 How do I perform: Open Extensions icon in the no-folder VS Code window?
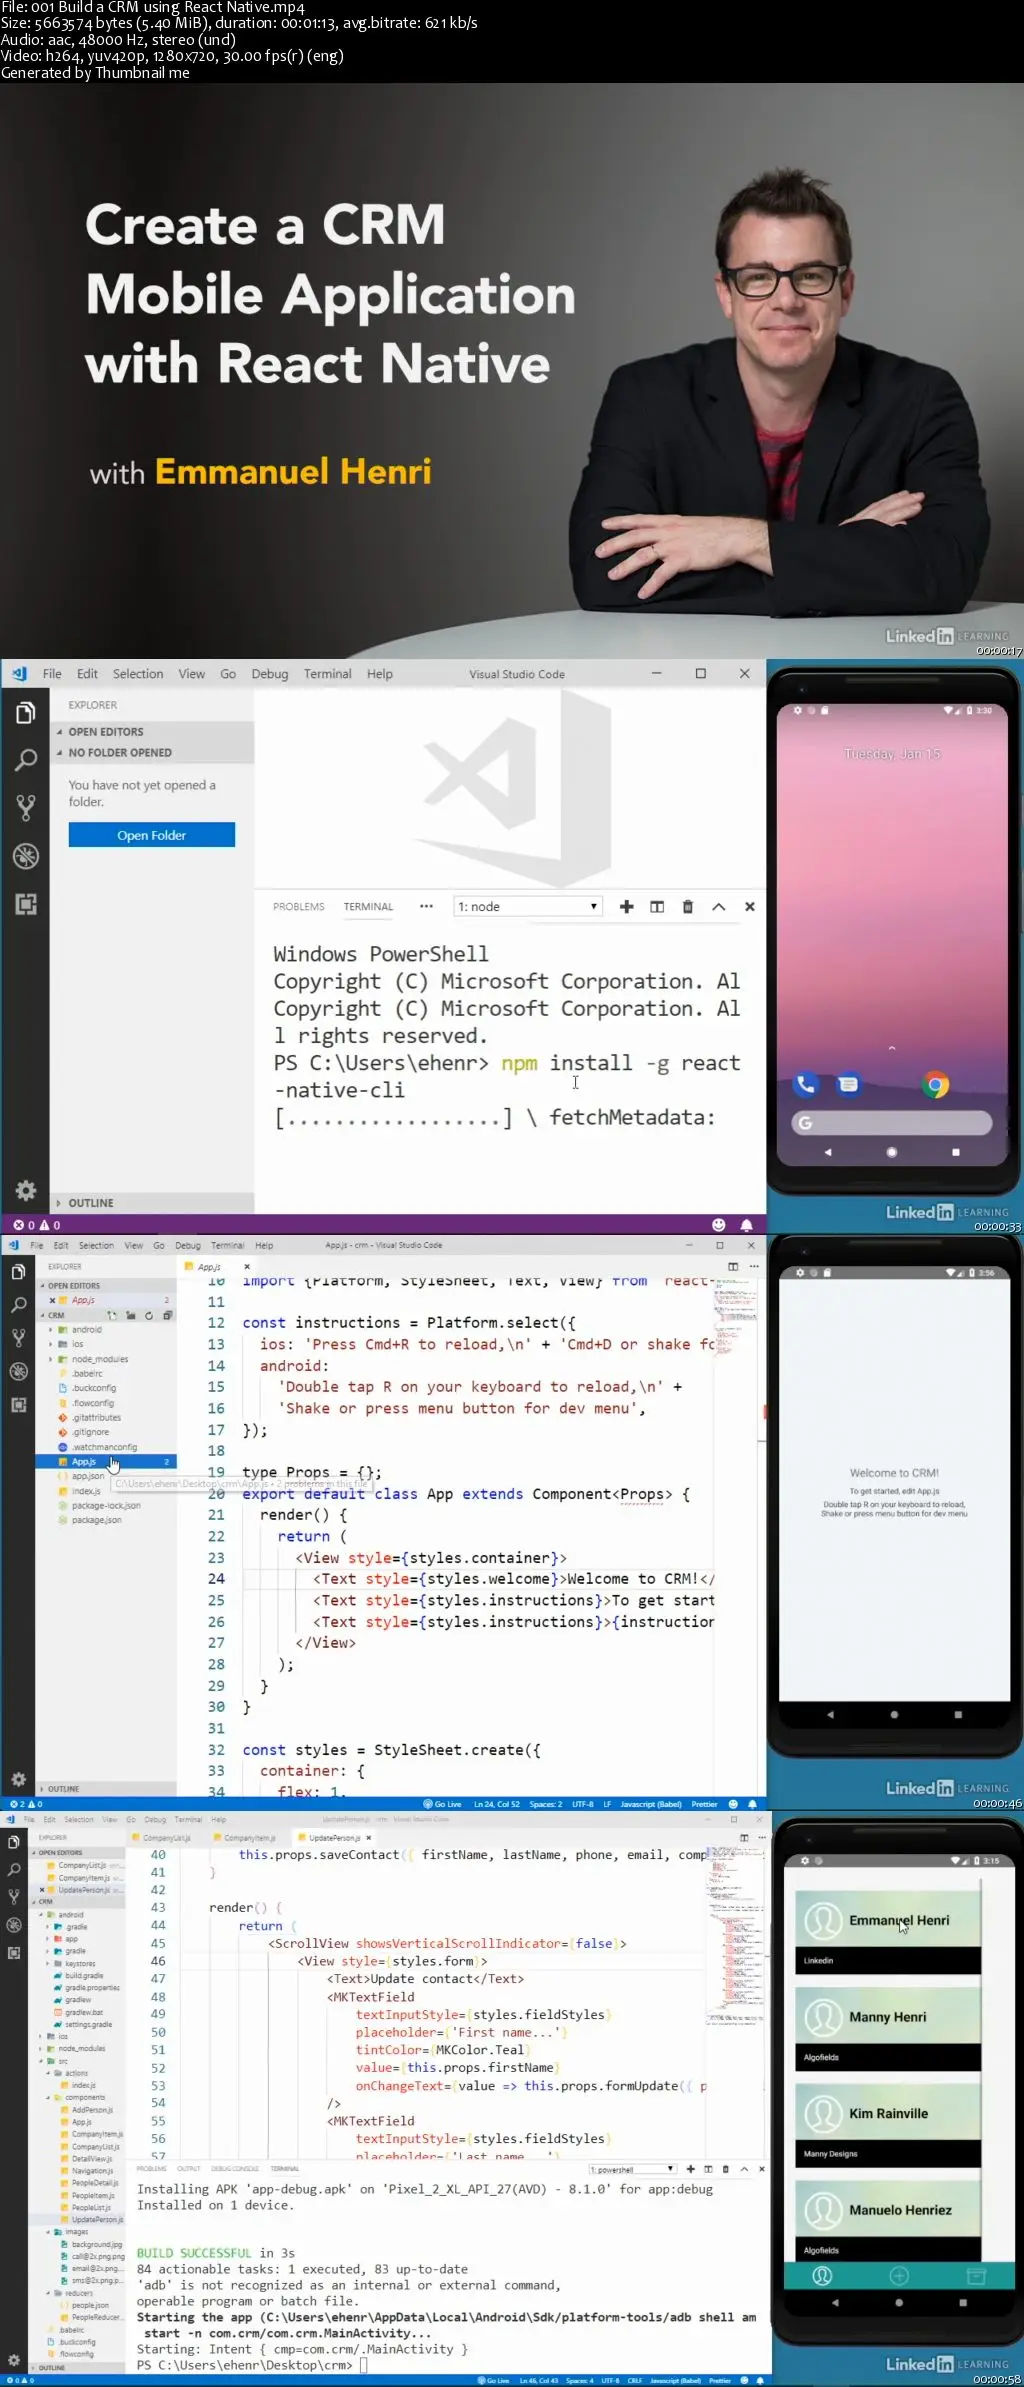click(26, 904)
